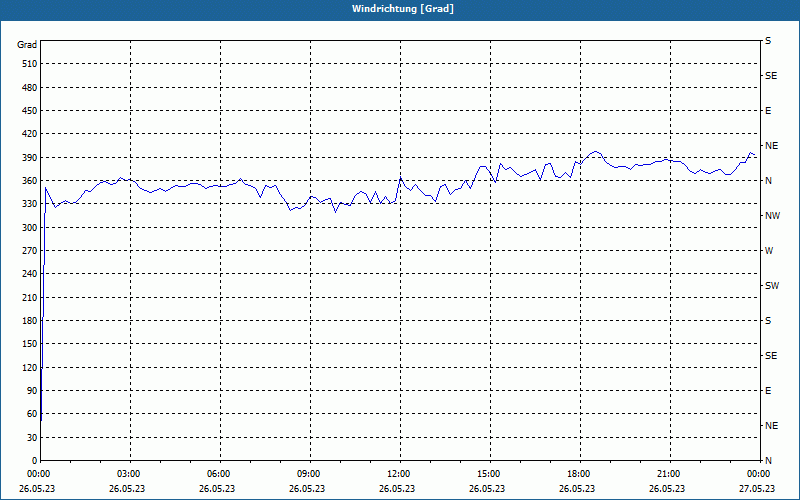Click the 12:00 time axis label
This screenshot has width=800, height=500.
click(399, 474)
